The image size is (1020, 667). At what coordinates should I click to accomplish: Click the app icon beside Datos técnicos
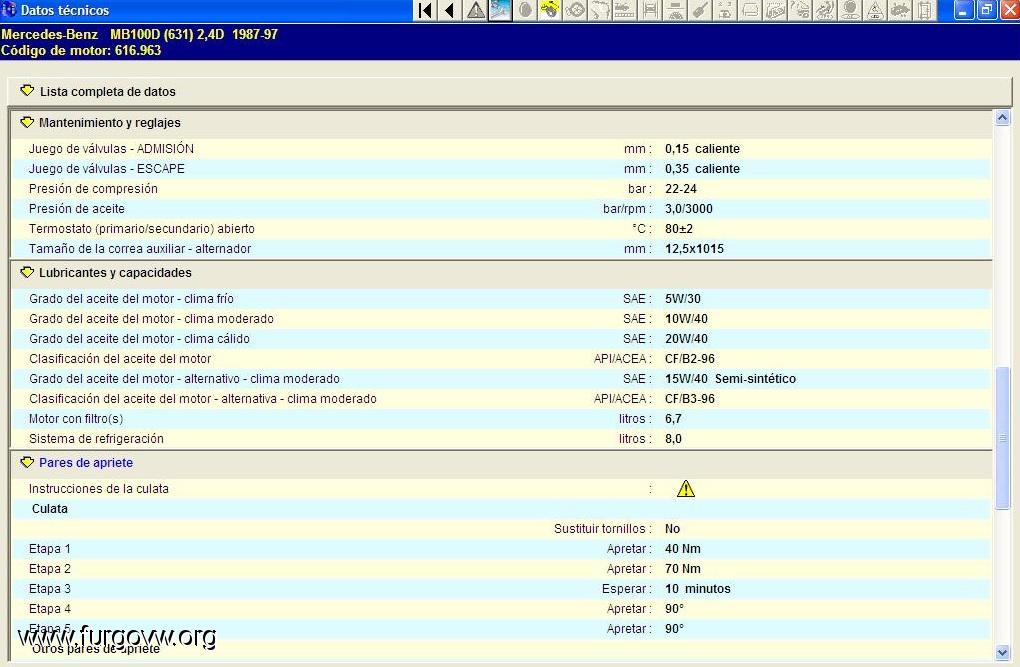point(9,10)
